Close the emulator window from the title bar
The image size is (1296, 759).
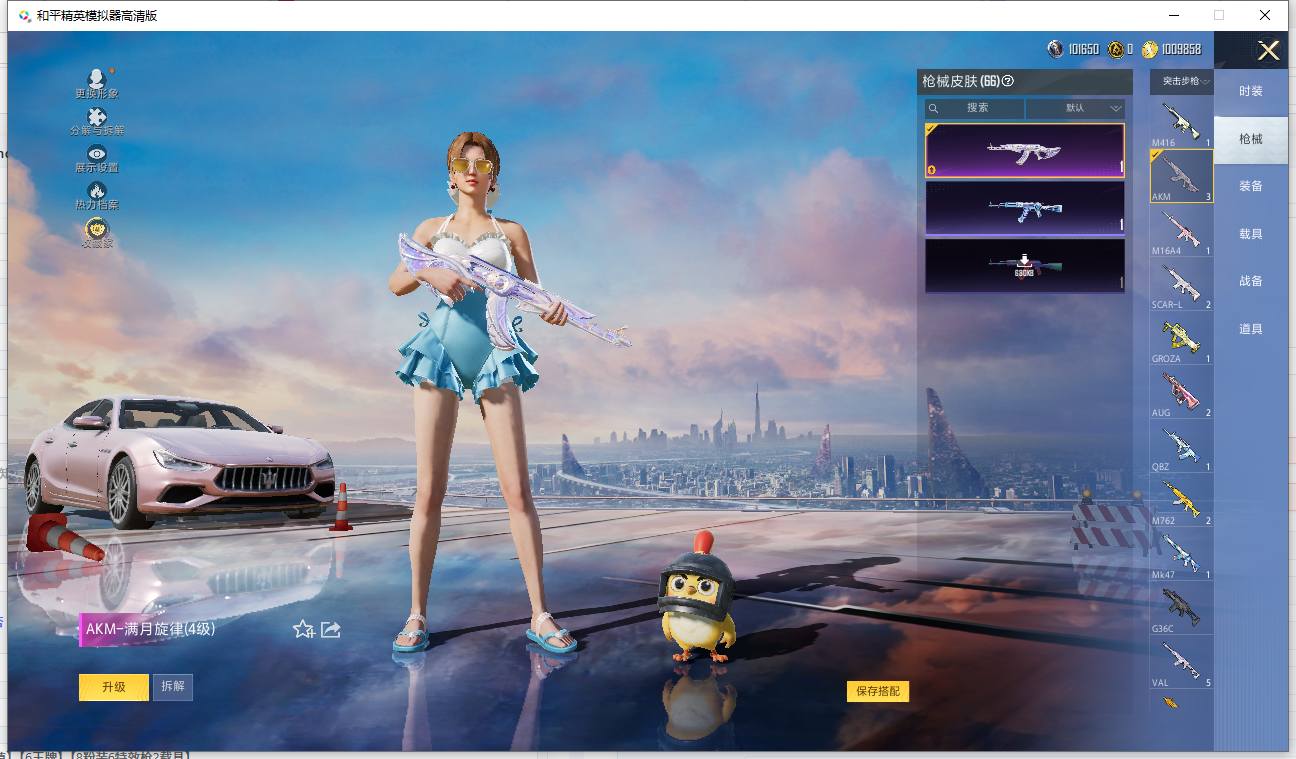(x=1265, y=15)
